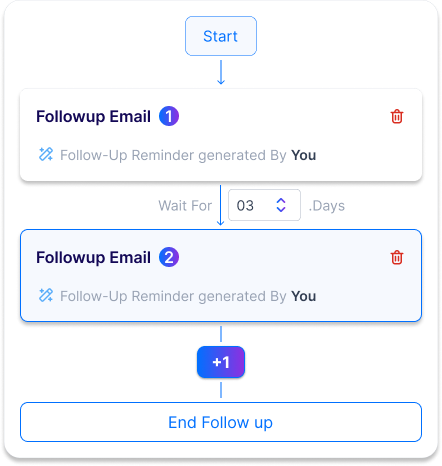The width and height of the screenshot is (442, 466).
Task: Click the Followup Email 1 title text
Action: click(x=93, y=117)
